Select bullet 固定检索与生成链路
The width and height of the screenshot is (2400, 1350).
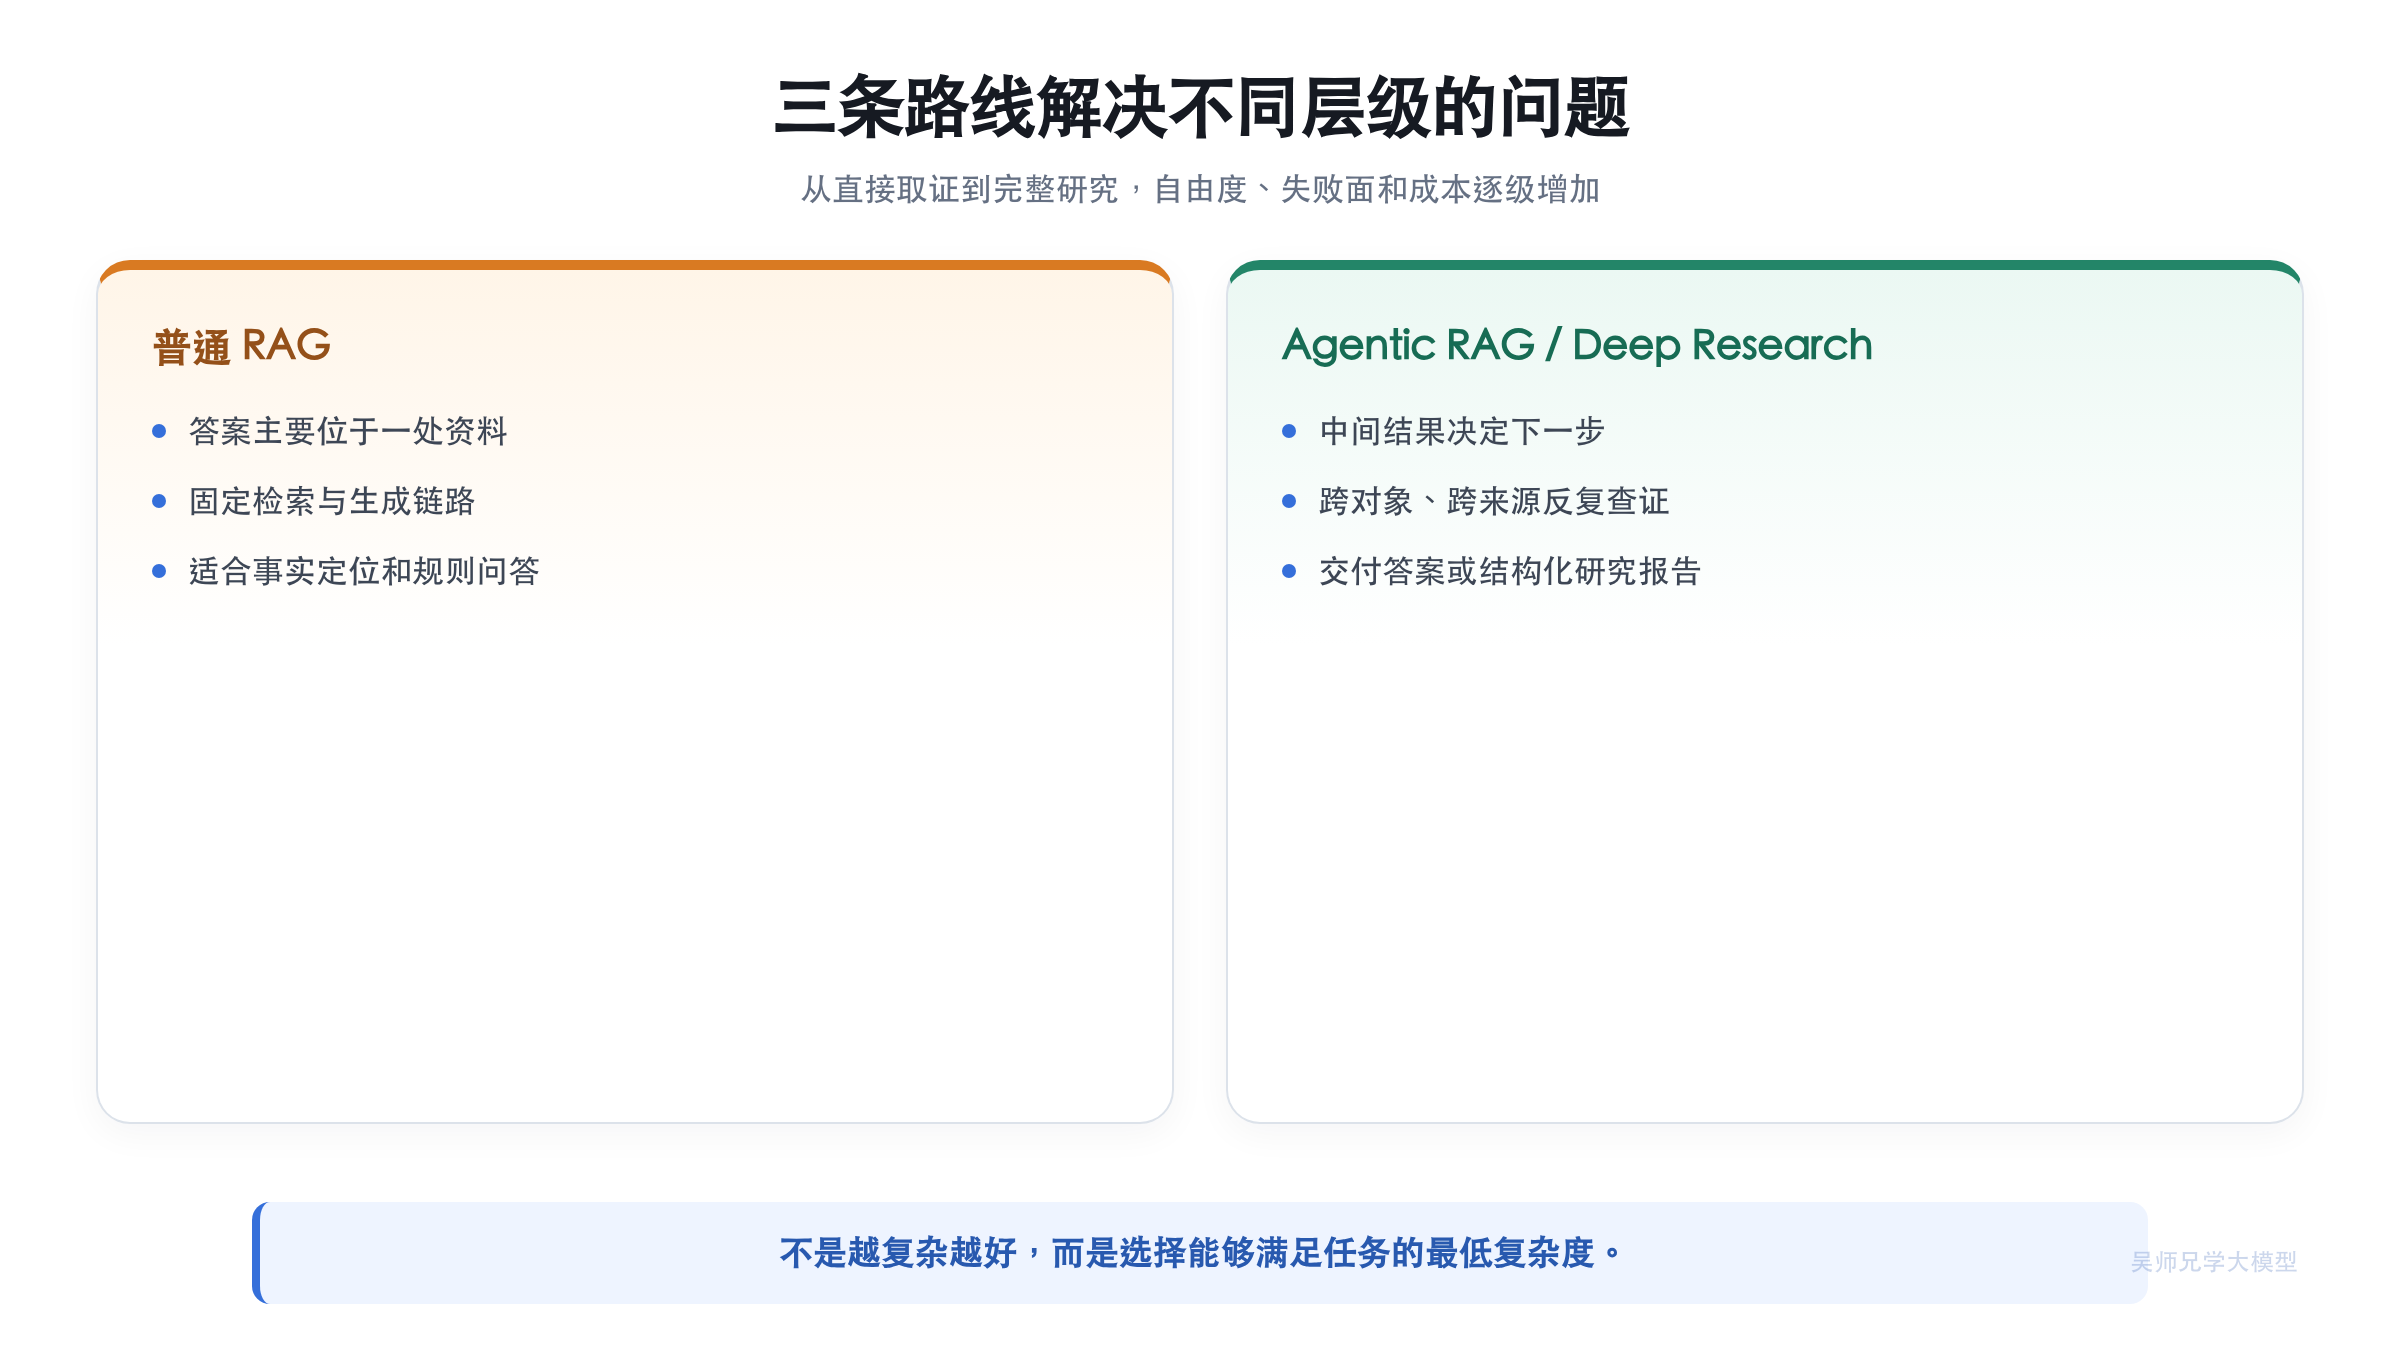point(332,501)
